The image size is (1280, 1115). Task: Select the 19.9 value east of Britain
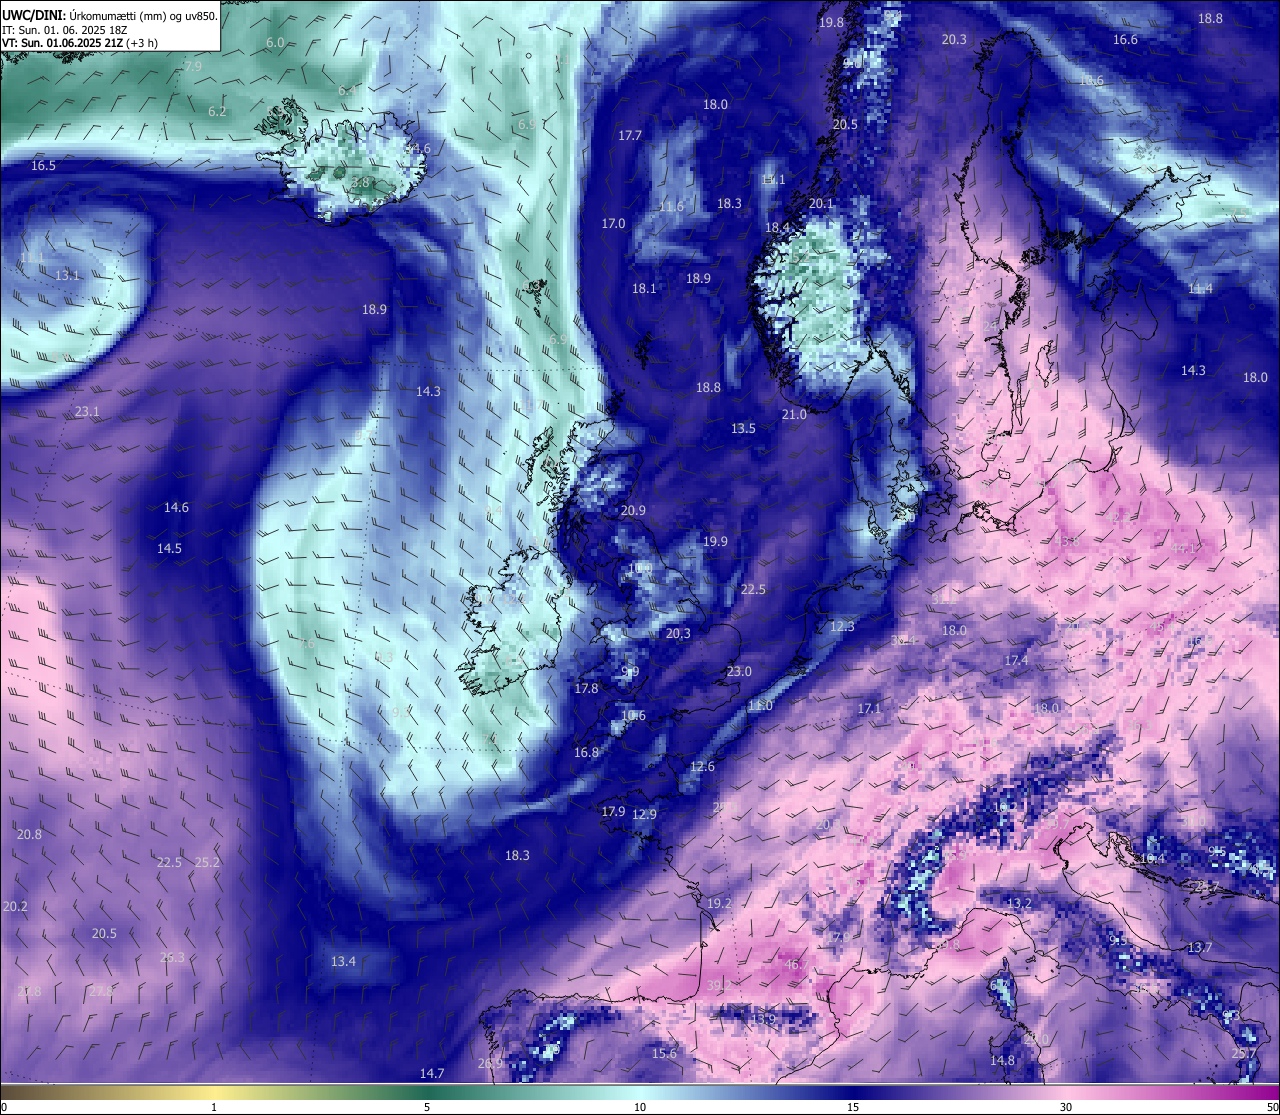[715, 542]
